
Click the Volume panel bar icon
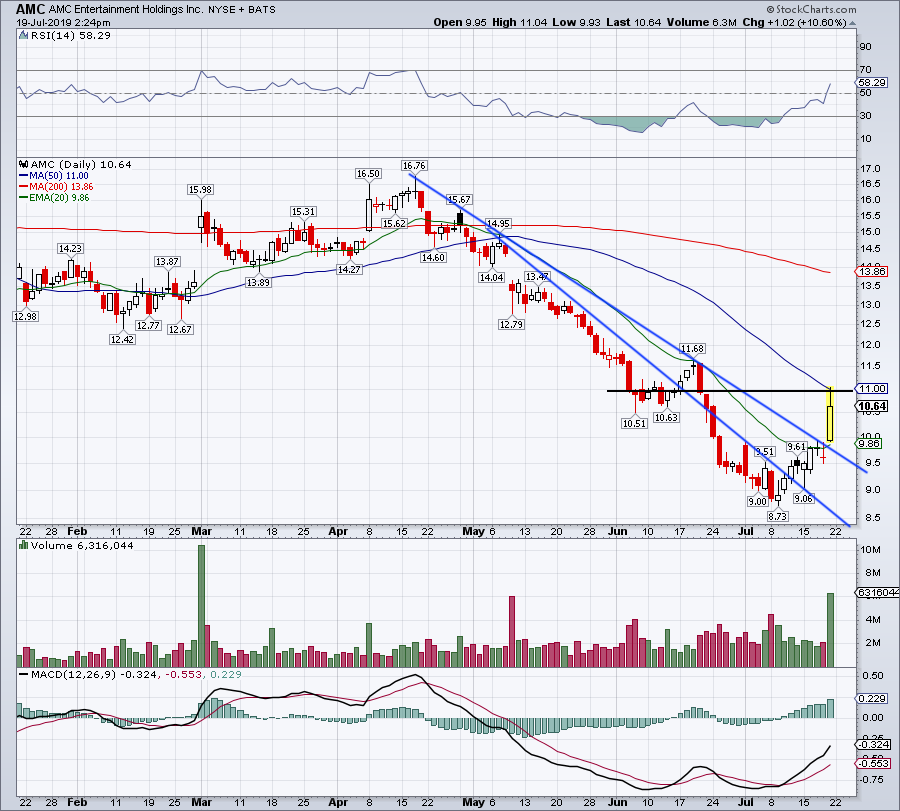pyautogui.click(x=24, y=545)
